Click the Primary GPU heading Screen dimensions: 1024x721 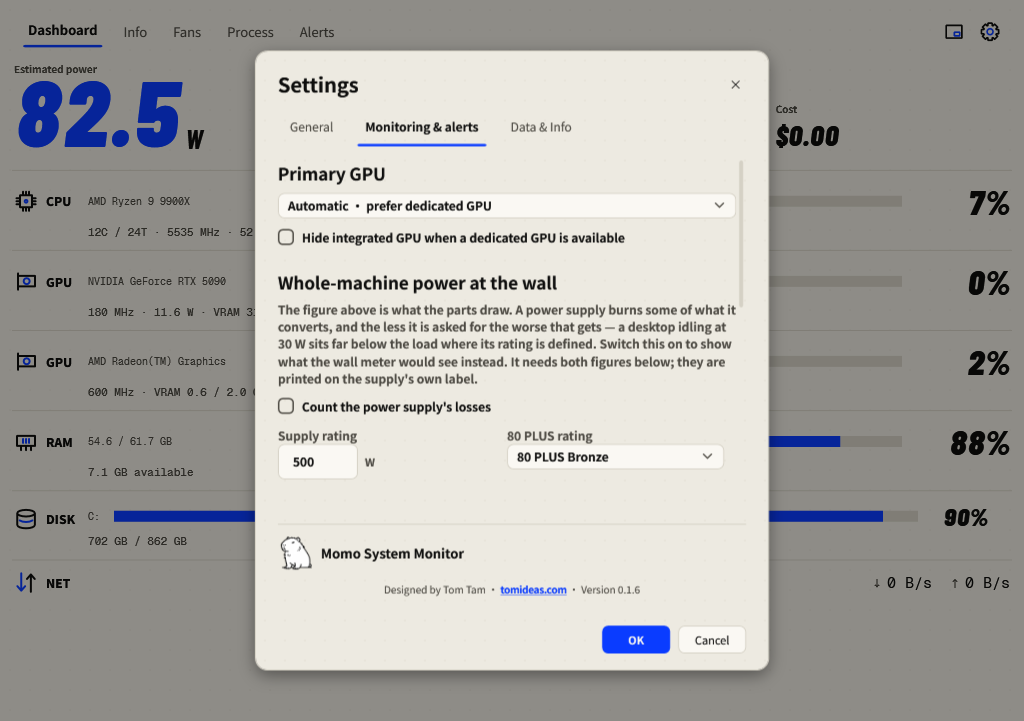point(332,174)
